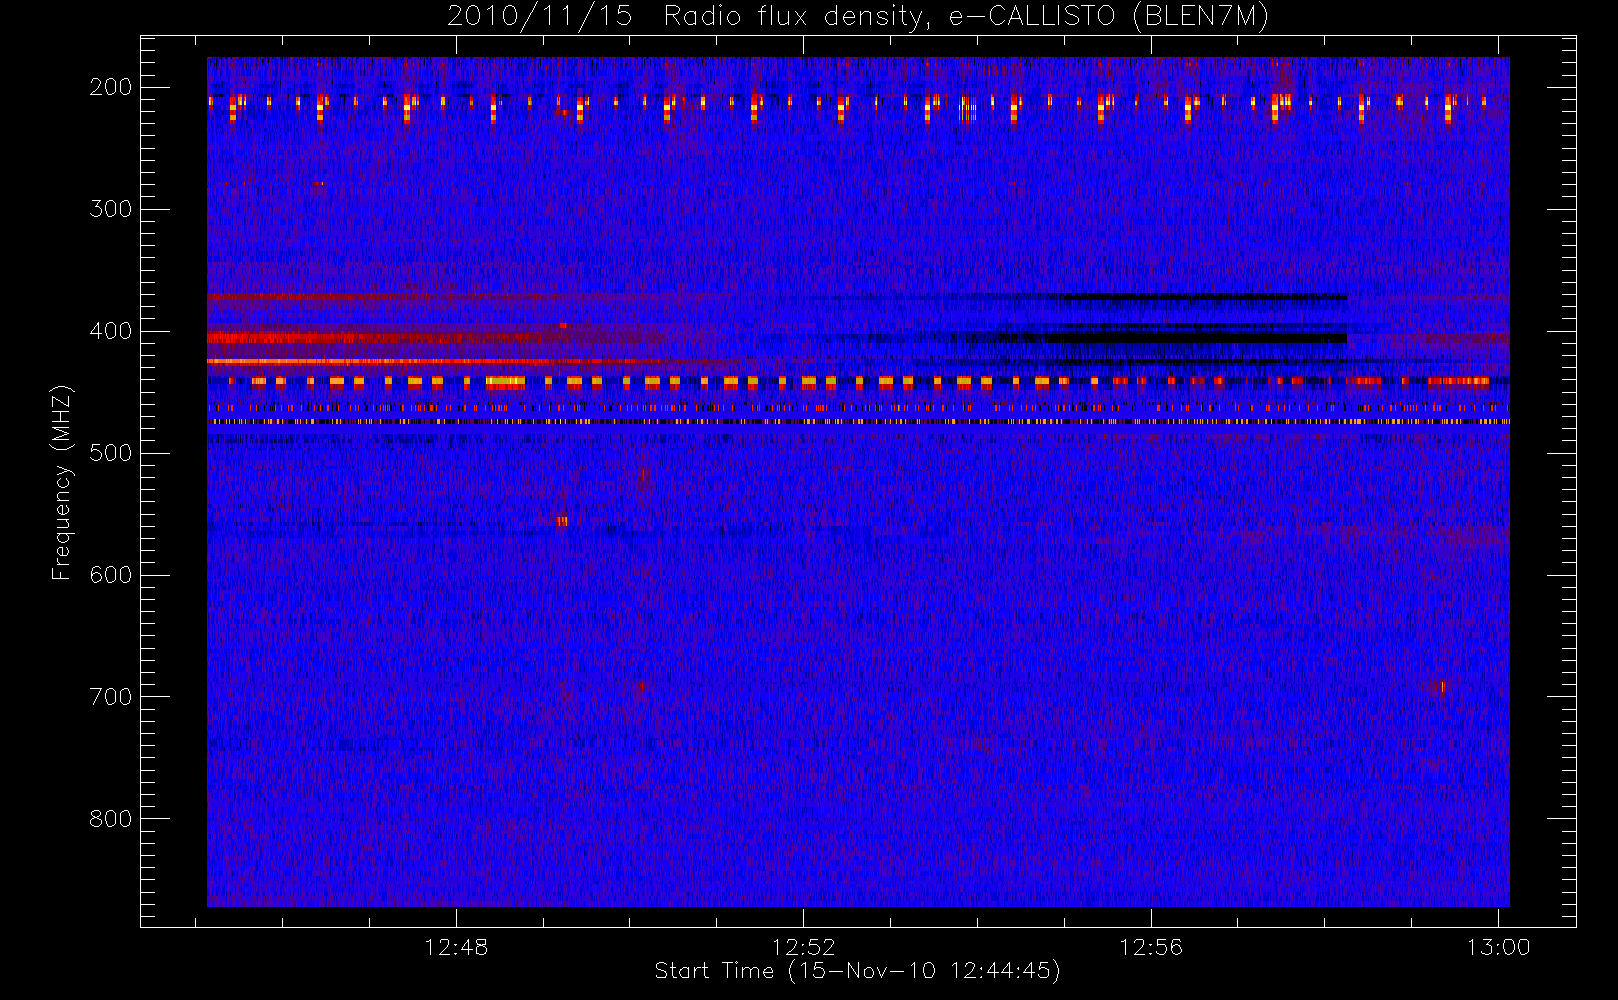This screenshot has height=1000, width=1618.
Task: Click the bright burst spot near 555 MHz
Action: 562,520
